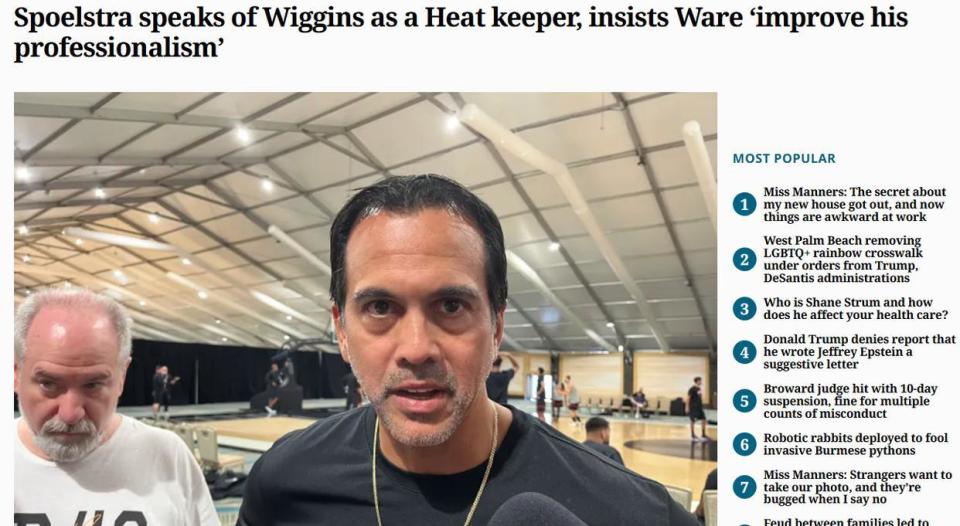Viewport: 960px width, 526px height.
Task: Open Broward judge 10-day suspension story
Action: 850,401
